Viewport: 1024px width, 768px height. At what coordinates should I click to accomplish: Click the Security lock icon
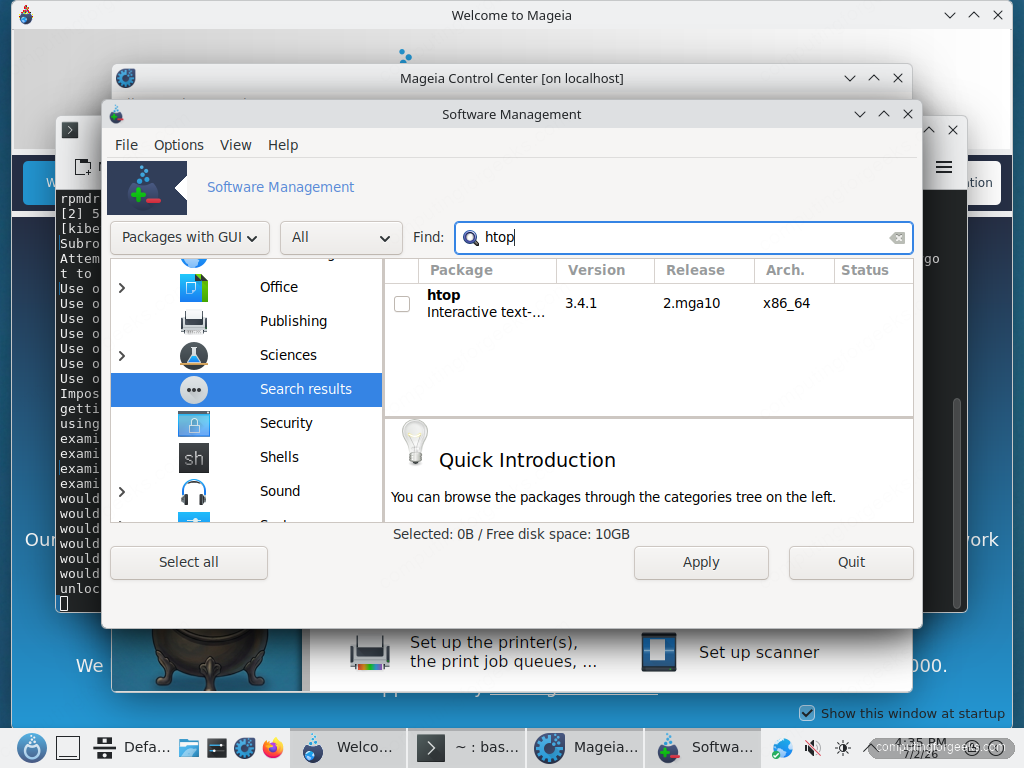tap(194, 424)
